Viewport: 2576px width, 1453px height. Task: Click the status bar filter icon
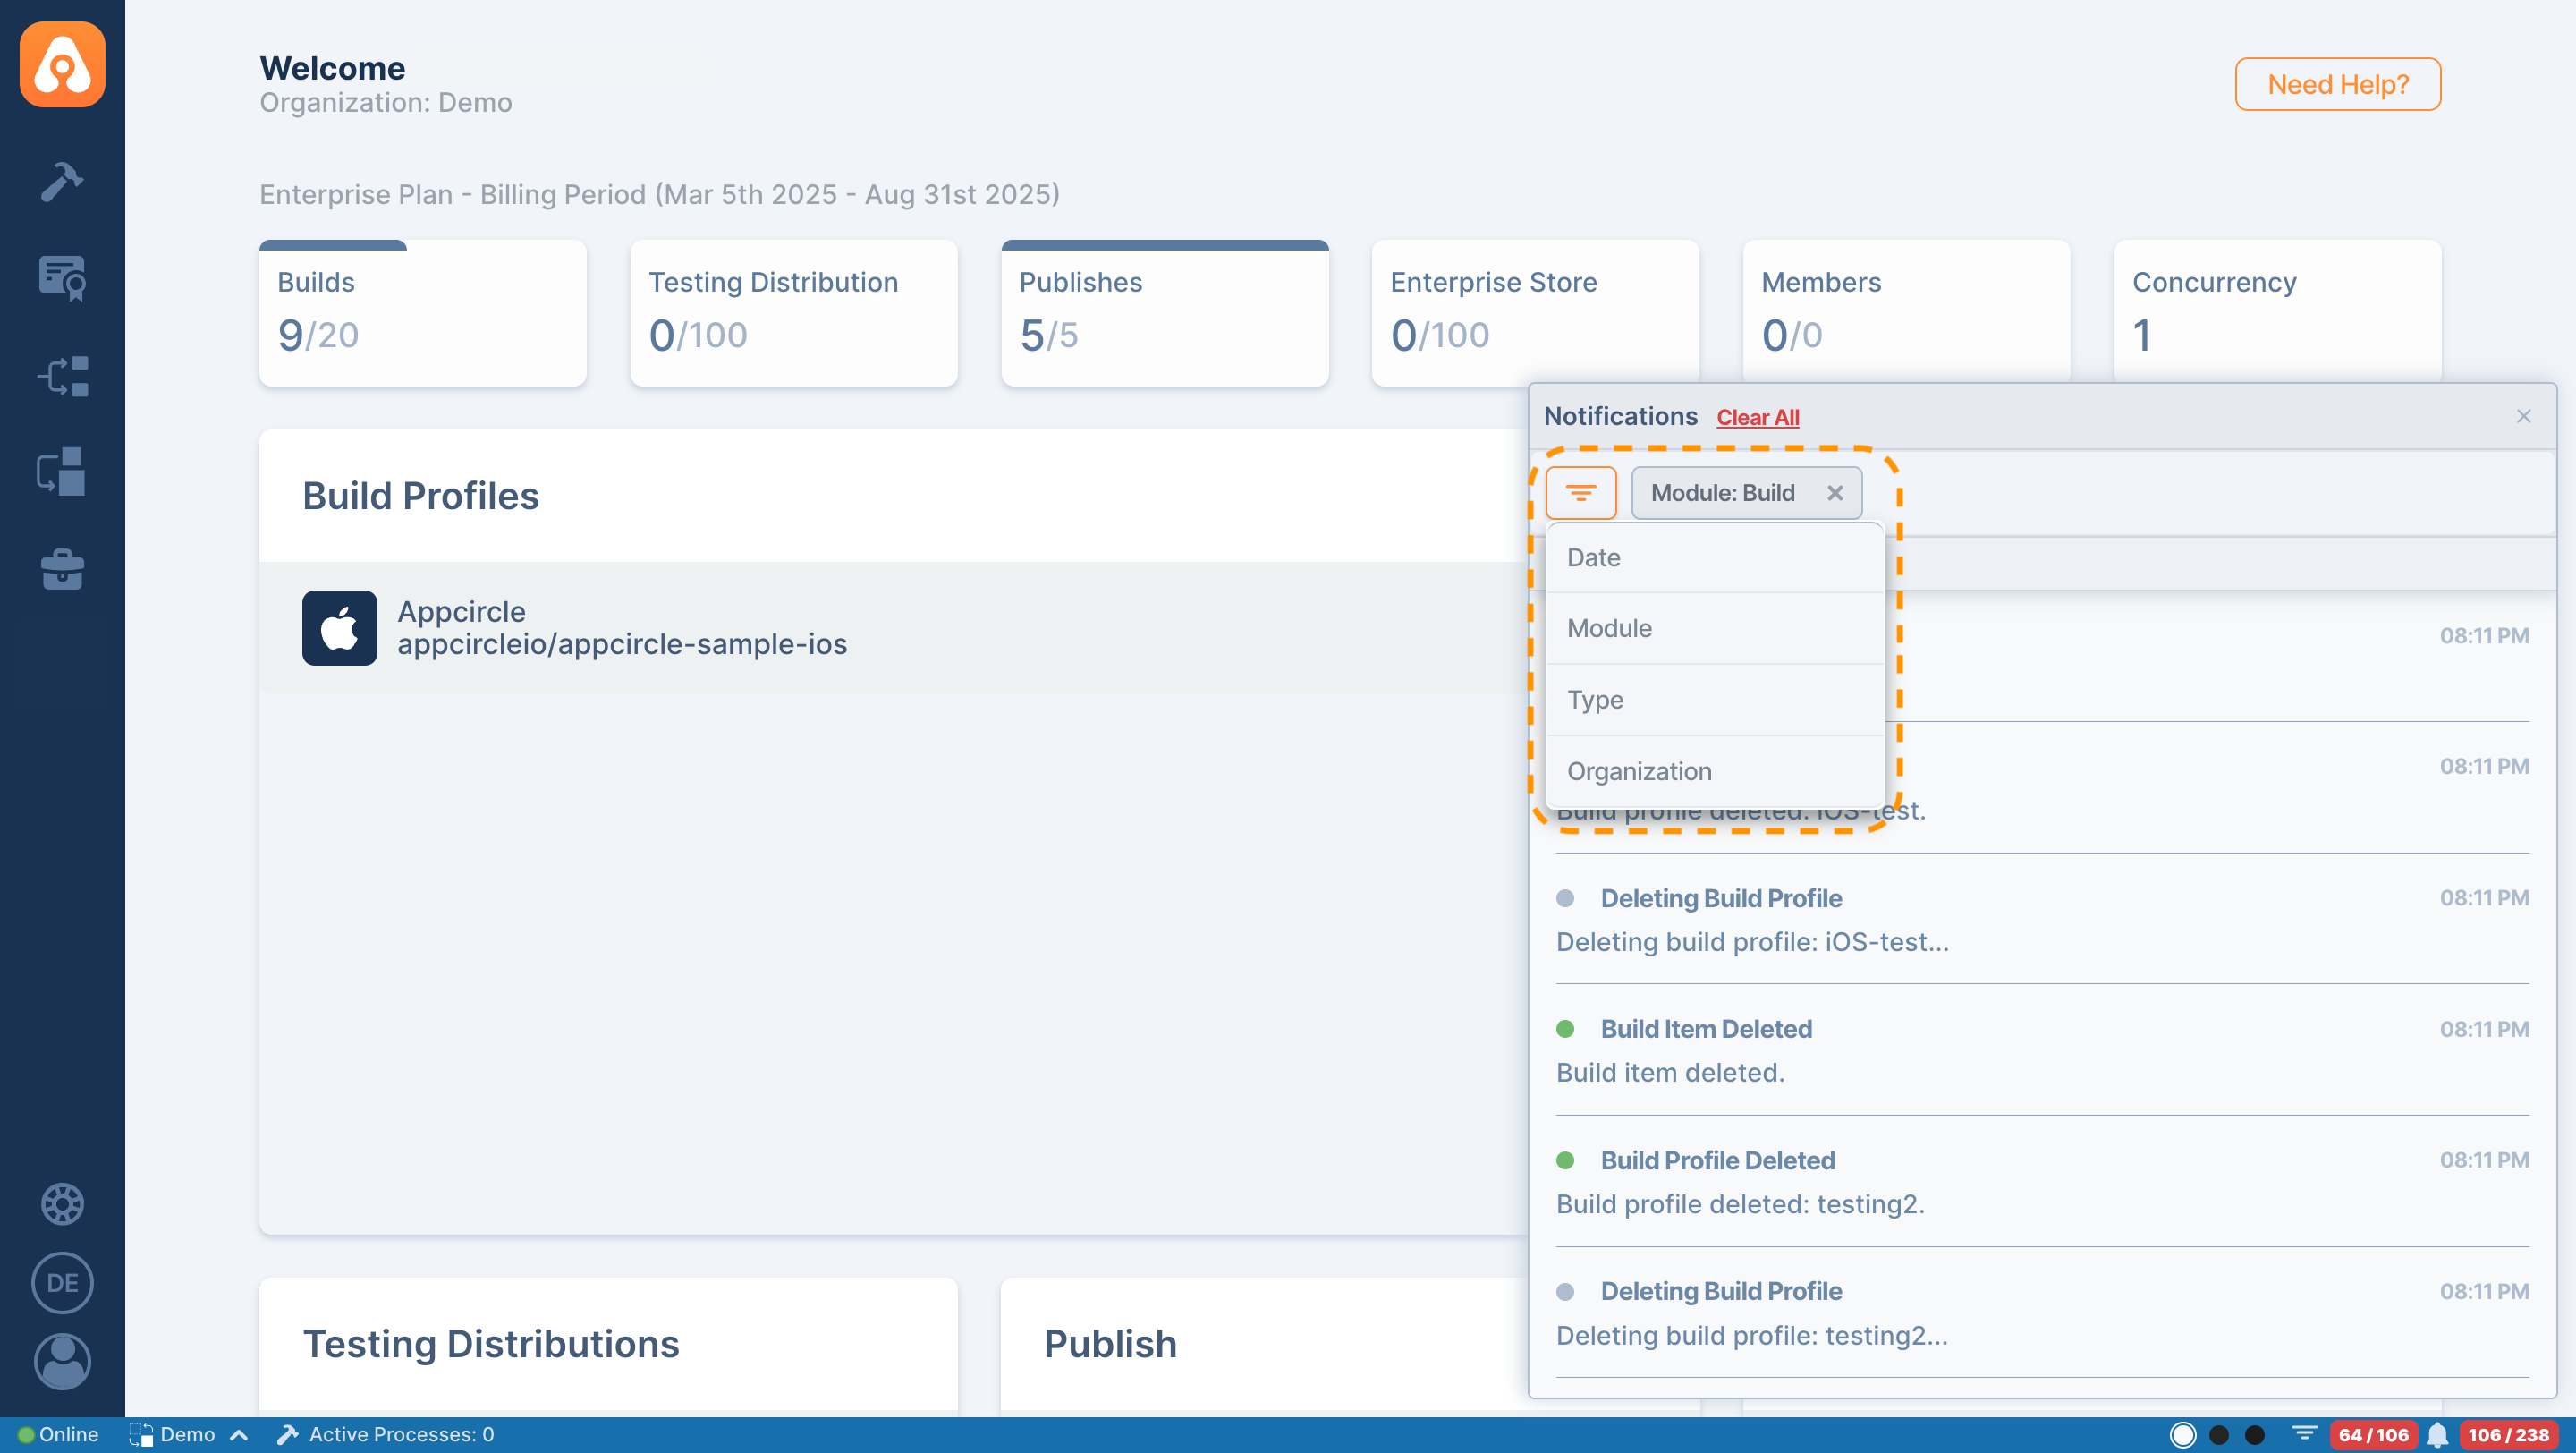click(x=2304, y=1433)
